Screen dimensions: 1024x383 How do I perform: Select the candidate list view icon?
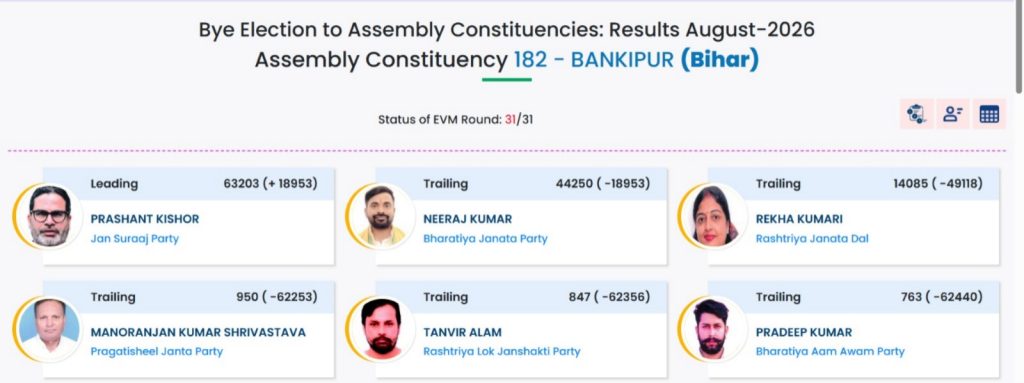point(953,114)
